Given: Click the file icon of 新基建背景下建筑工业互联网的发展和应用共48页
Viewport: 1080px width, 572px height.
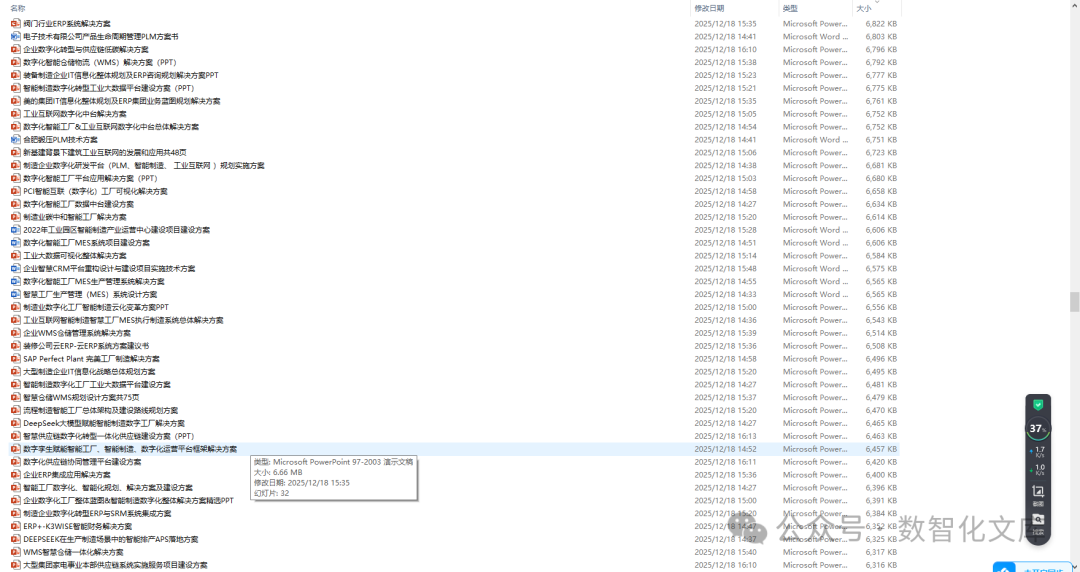Looking at the screenshot, I should (x=16, y=152).
